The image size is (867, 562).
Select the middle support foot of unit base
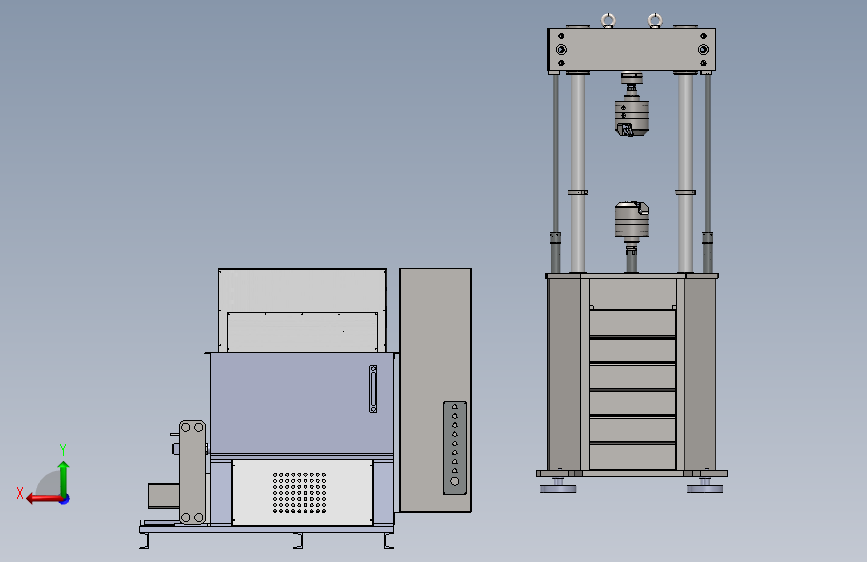[x=298, y=540]
